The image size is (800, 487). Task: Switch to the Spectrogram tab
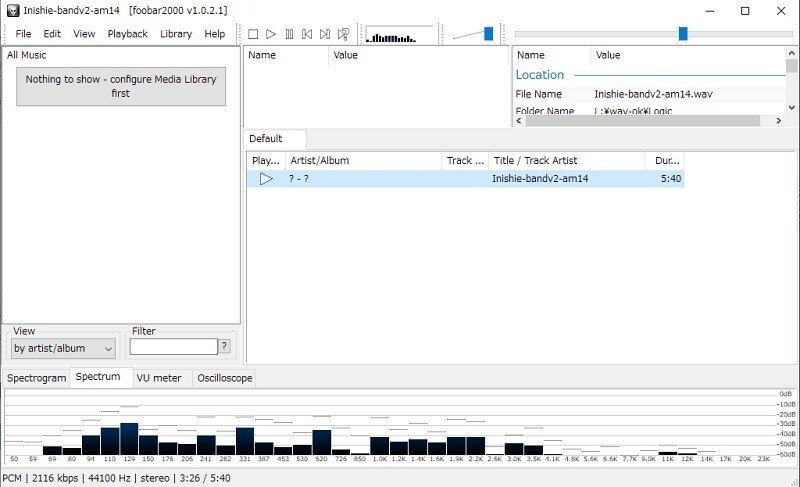click(36, 378)
